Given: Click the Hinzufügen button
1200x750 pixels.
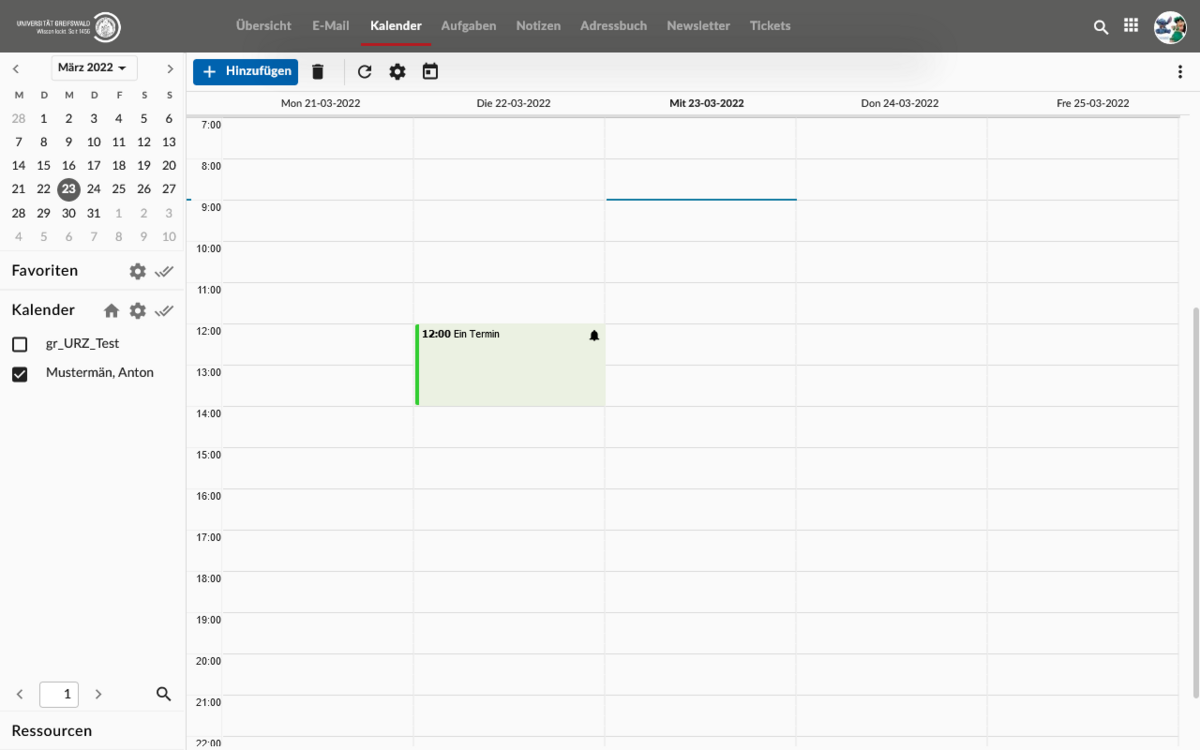Looking at the screenshot, I should [245, 72].
